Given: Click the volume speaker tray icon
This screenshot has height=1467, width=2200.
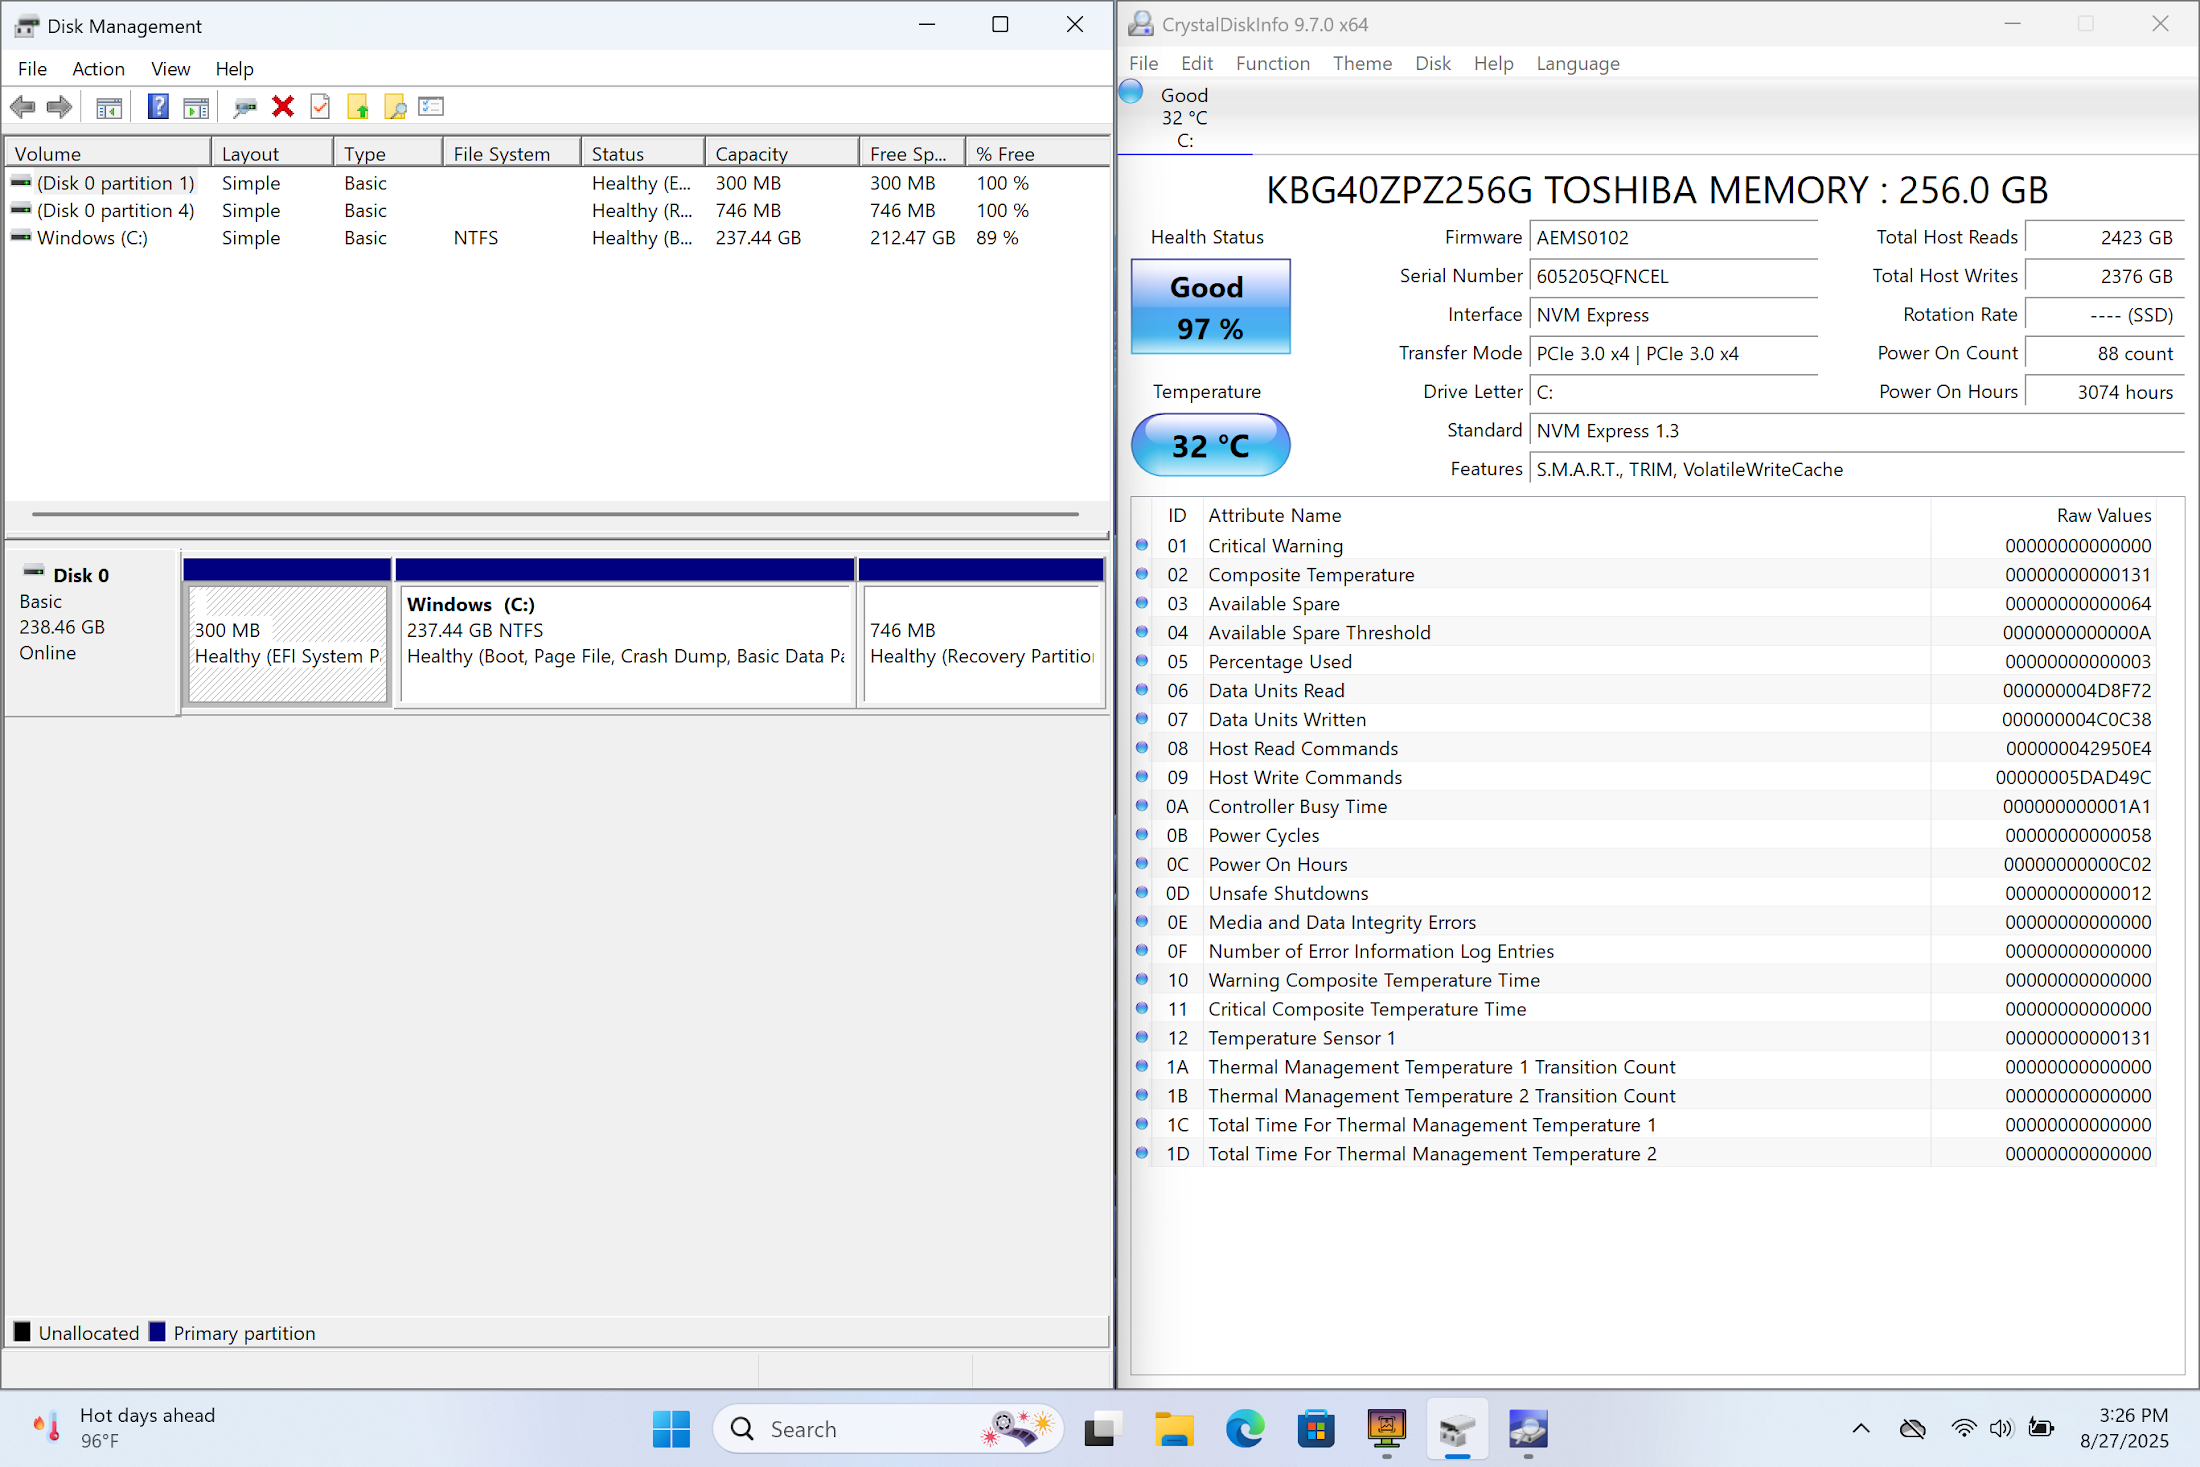Looking at the screenshot, I should 2000,1428.
